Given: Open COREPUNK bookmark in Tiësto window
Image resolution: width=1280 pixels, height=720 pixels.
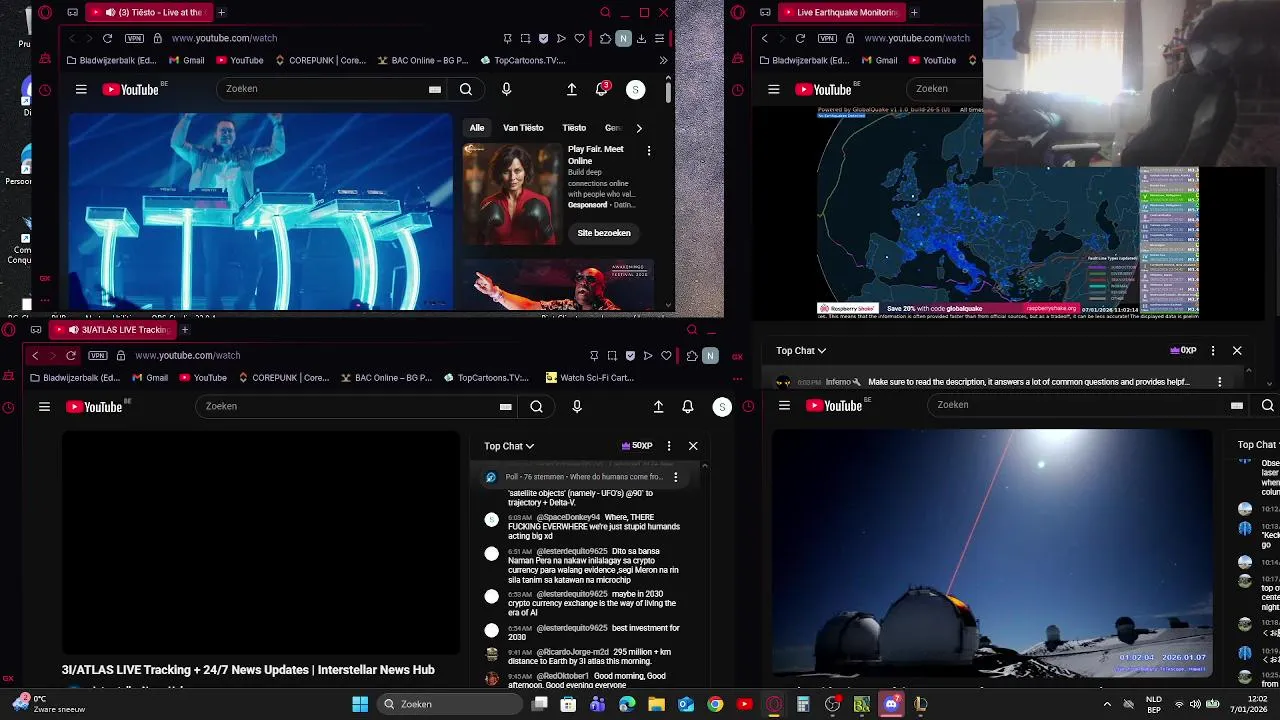Looking at the screenshot, I should click(320, 60).
